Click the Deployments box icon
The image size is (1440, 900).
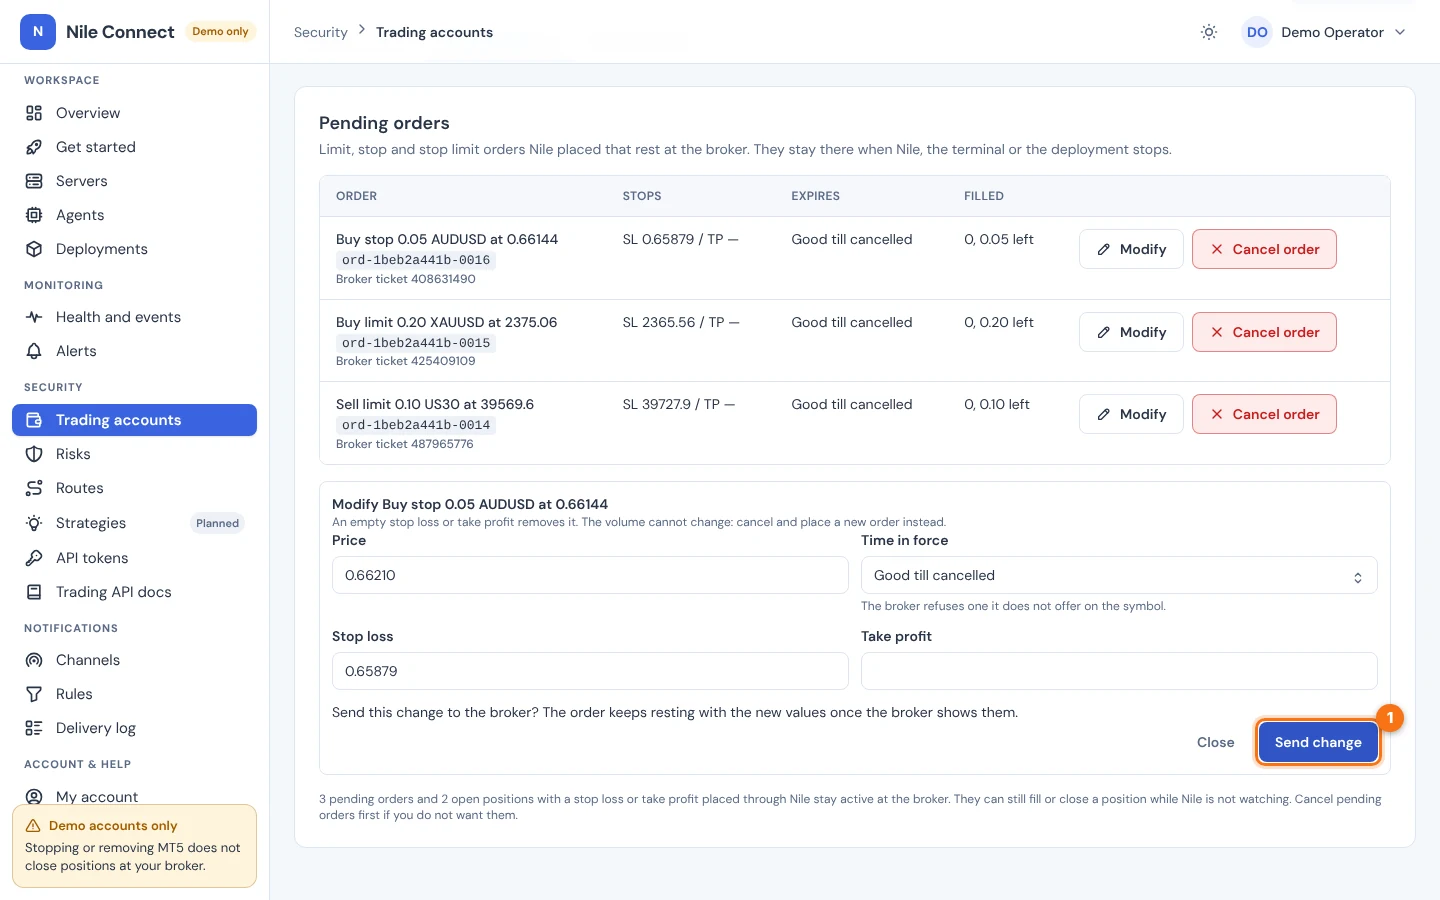click(34, 249)
